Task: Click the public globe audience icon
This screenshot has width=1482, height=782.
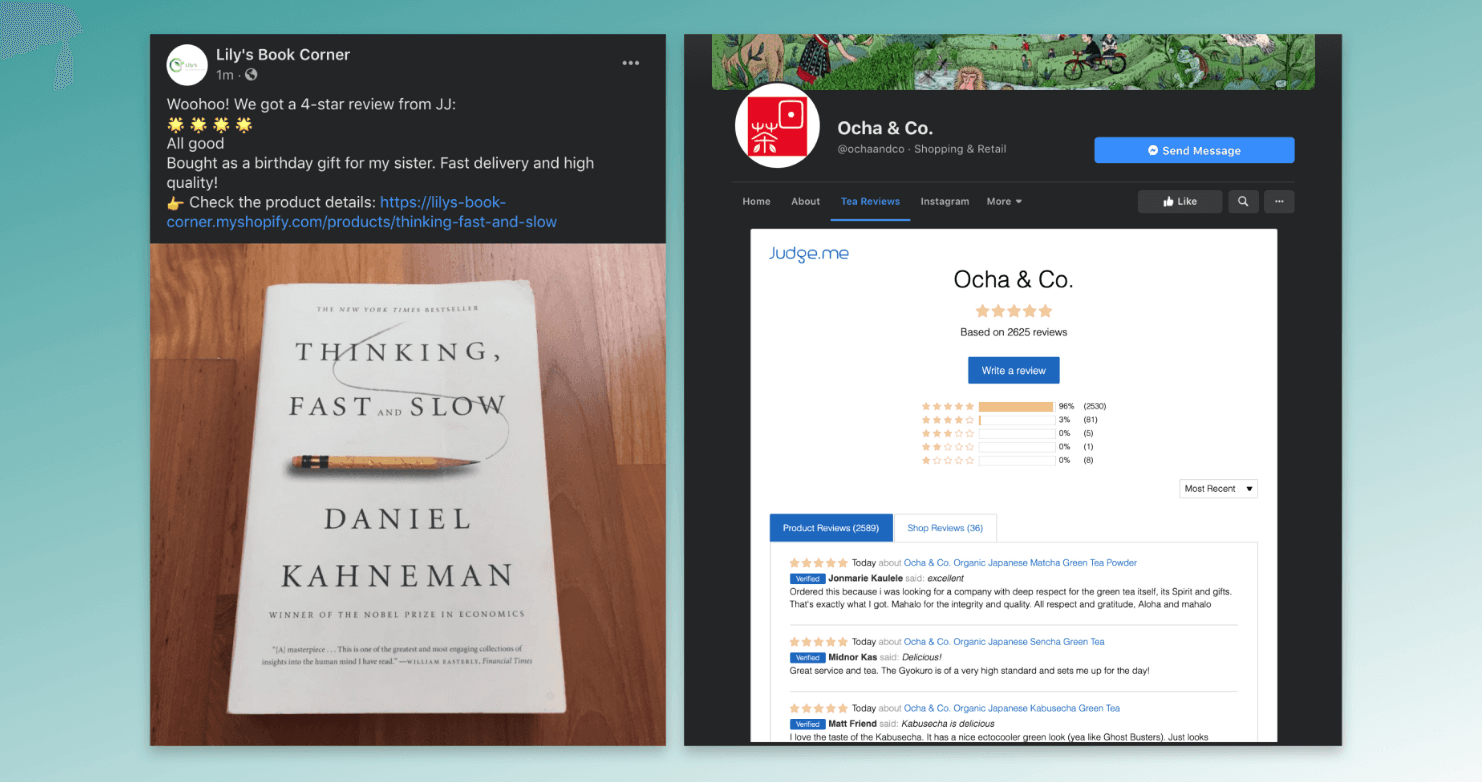Action: [x=251, y=75]
